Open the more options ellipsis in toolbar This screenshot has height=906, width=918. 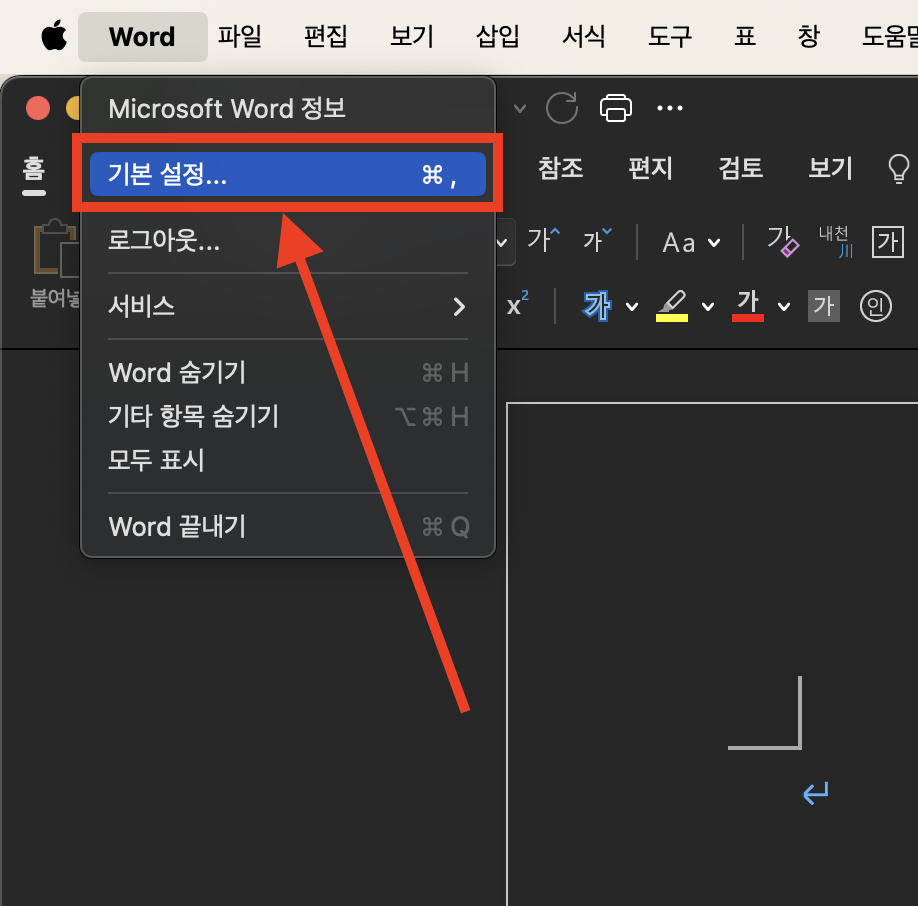tap(670, 108)
